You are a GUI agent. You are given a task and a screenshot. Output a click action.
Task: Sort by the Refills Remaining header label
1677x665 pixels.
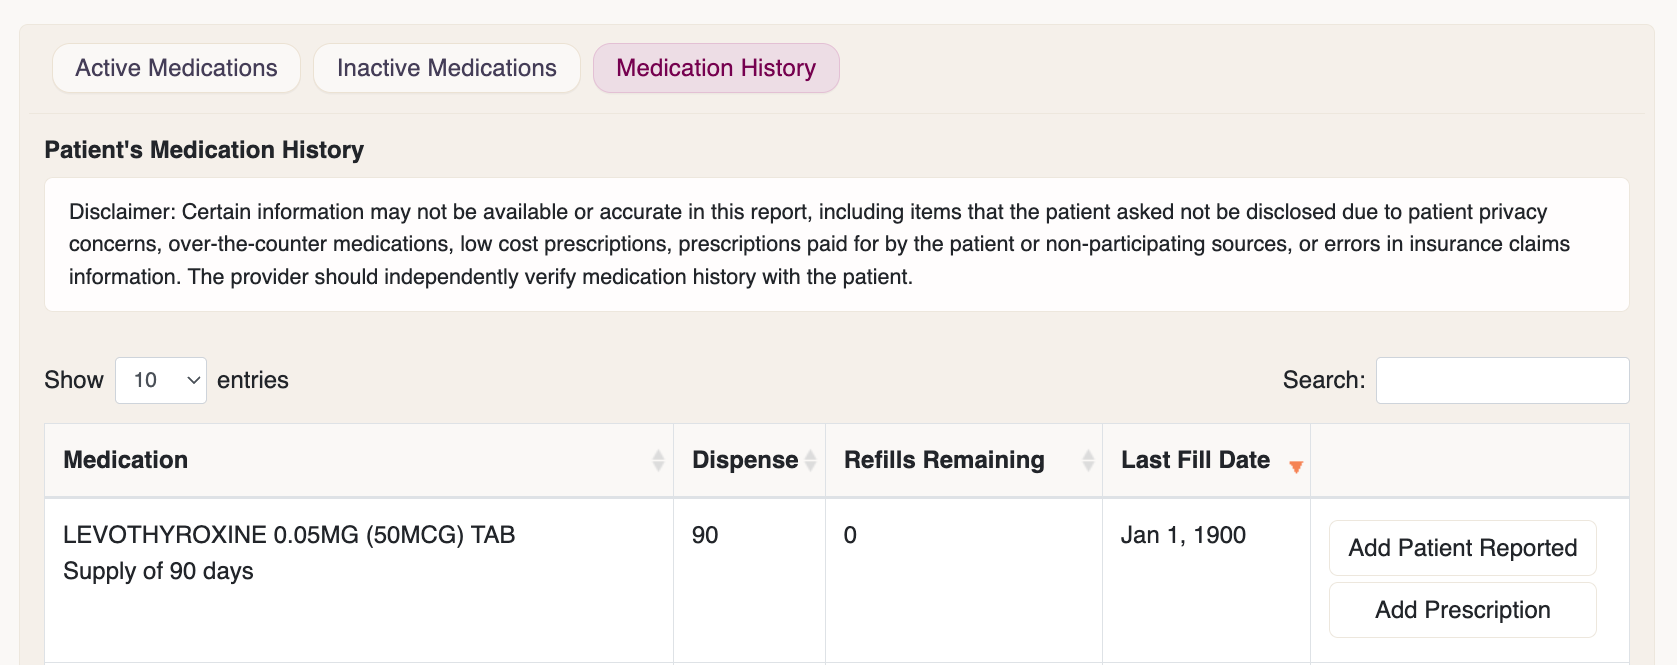[x=944, y=460]
